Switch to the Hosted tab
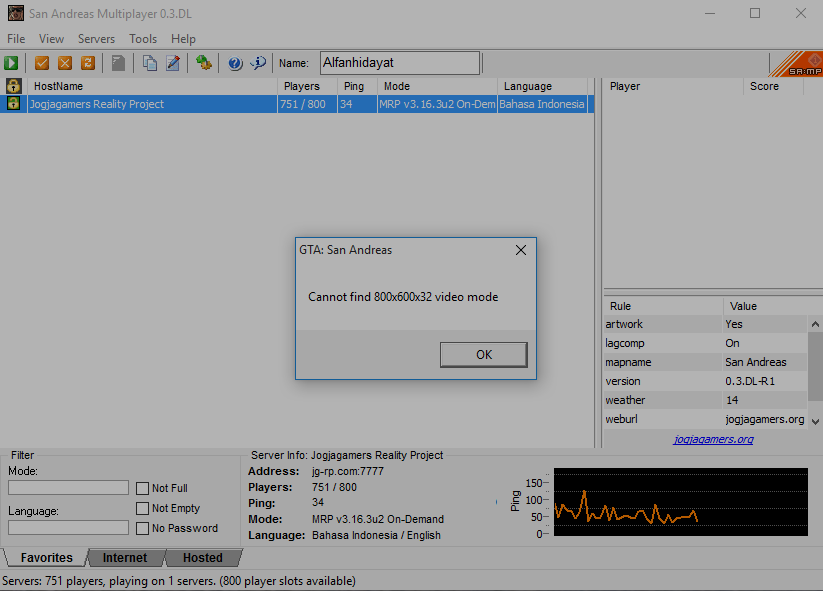This screenshot has width=823, height=591. click(203, 557)
